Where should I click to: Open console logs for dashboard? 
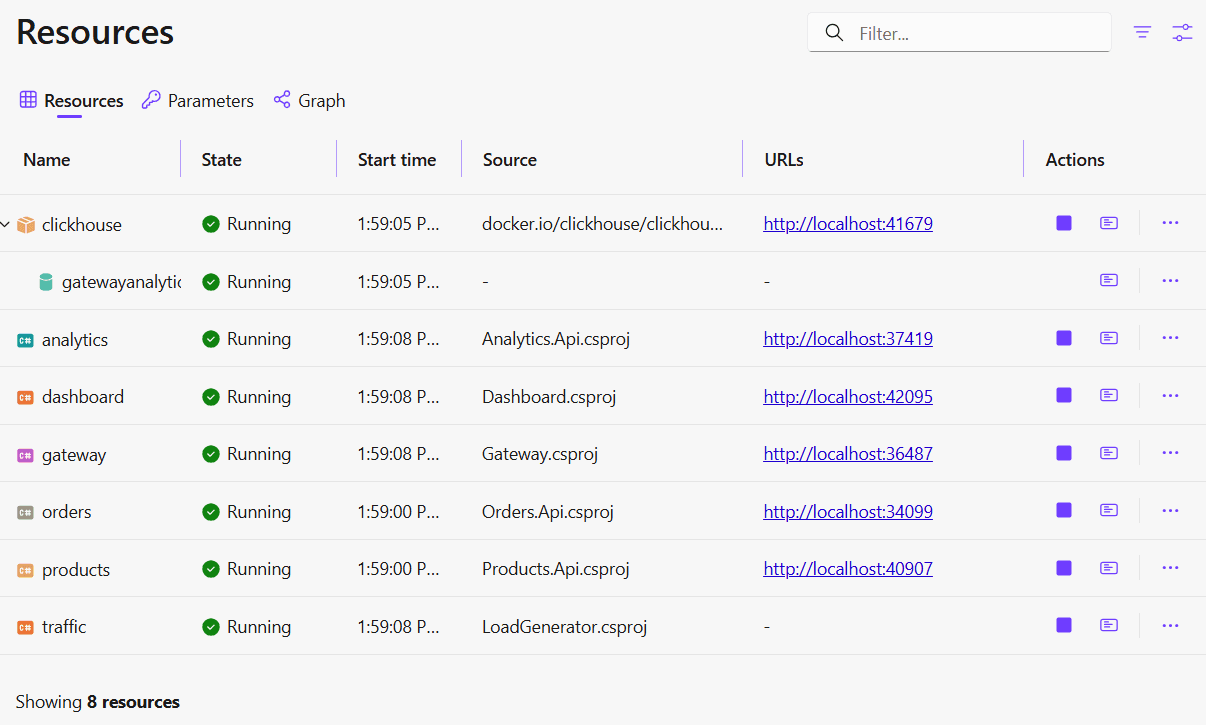[1109, 395]
